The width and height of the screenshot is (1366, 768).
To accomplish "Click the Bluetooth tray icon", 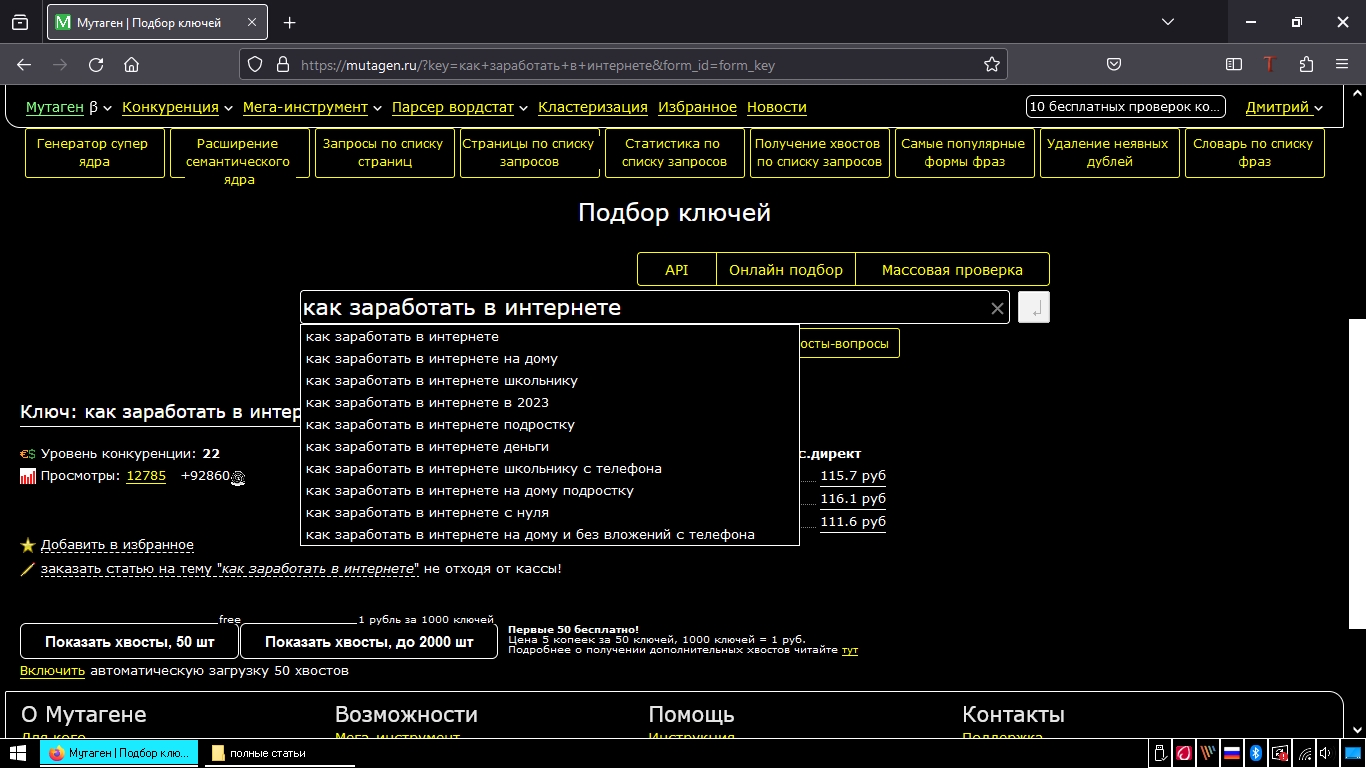I will click(1256, 753).
